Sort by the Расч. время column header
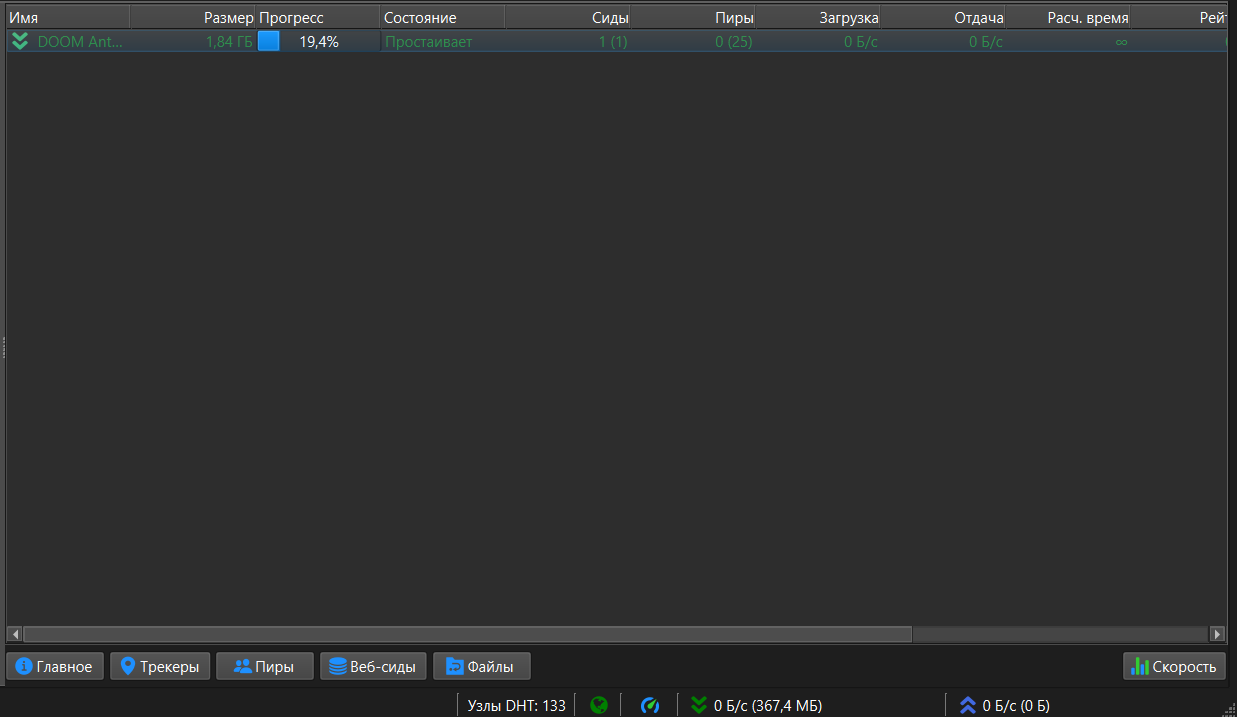The image size is (1237, 717). (x=1067, y=18)
